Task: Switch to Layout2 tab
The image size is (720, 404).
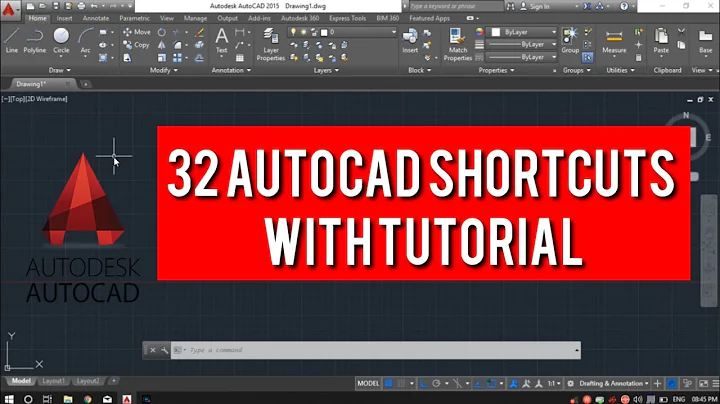Action: (88, 381)
